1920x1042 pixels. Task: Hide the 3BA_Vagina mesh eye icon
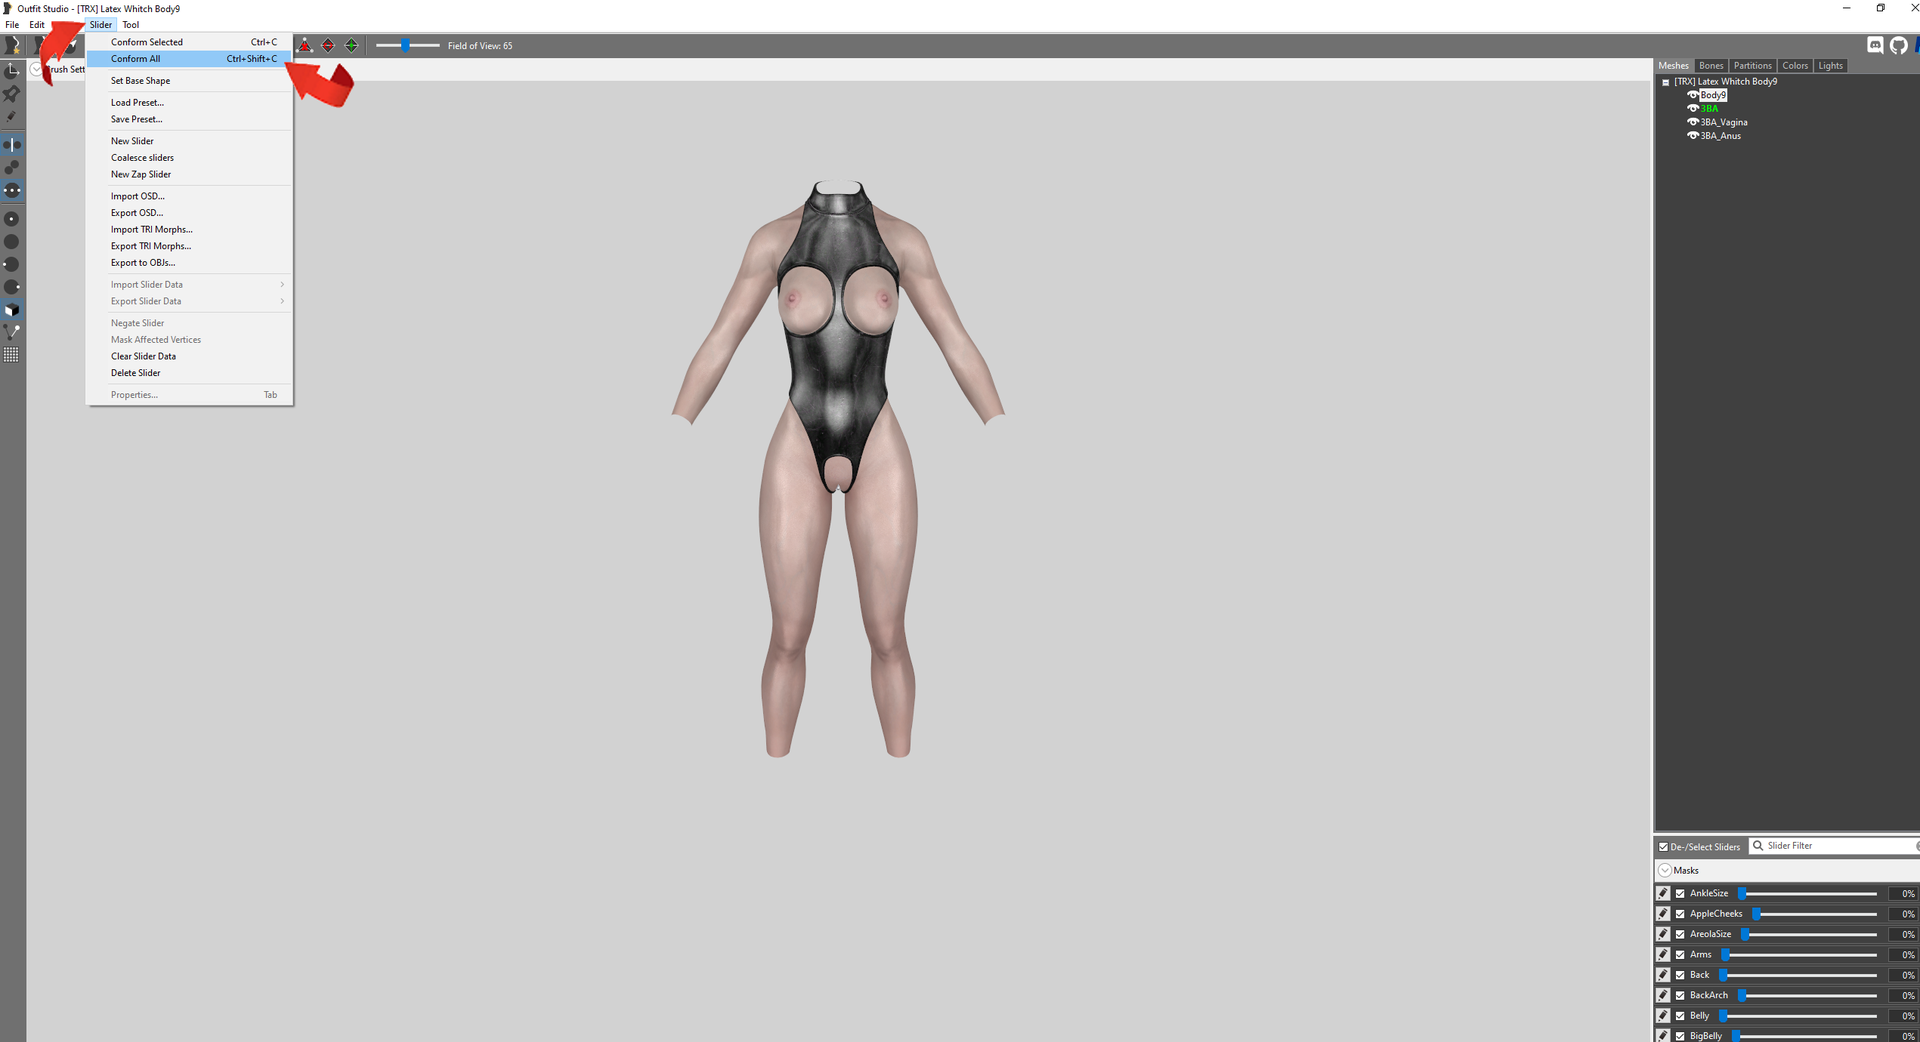coord(1693,122)
